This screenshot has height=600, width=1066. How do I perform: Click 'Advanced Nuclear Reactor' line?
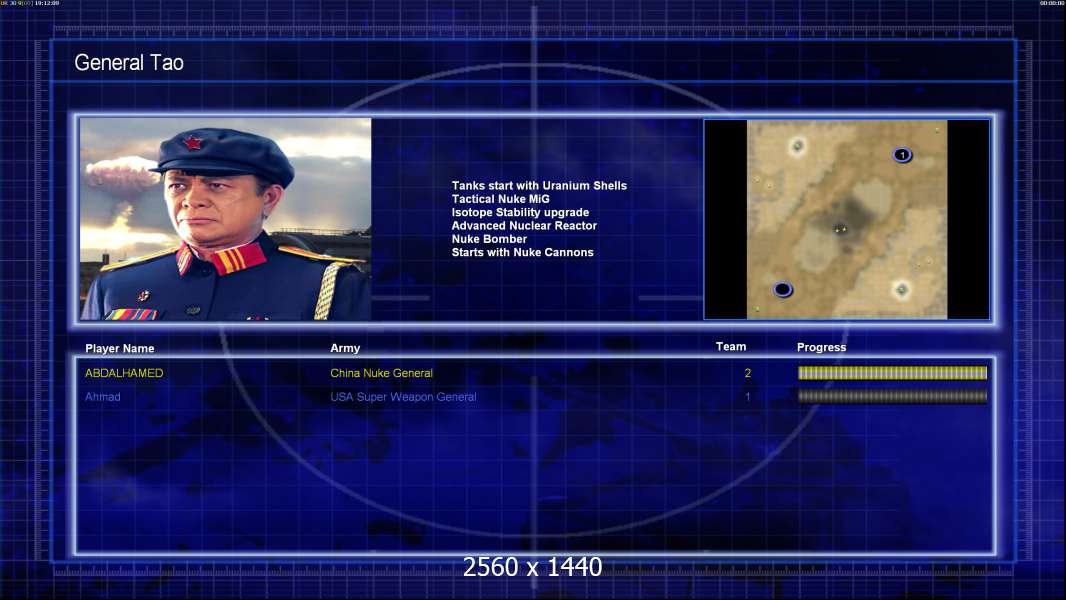pos(524,226)
